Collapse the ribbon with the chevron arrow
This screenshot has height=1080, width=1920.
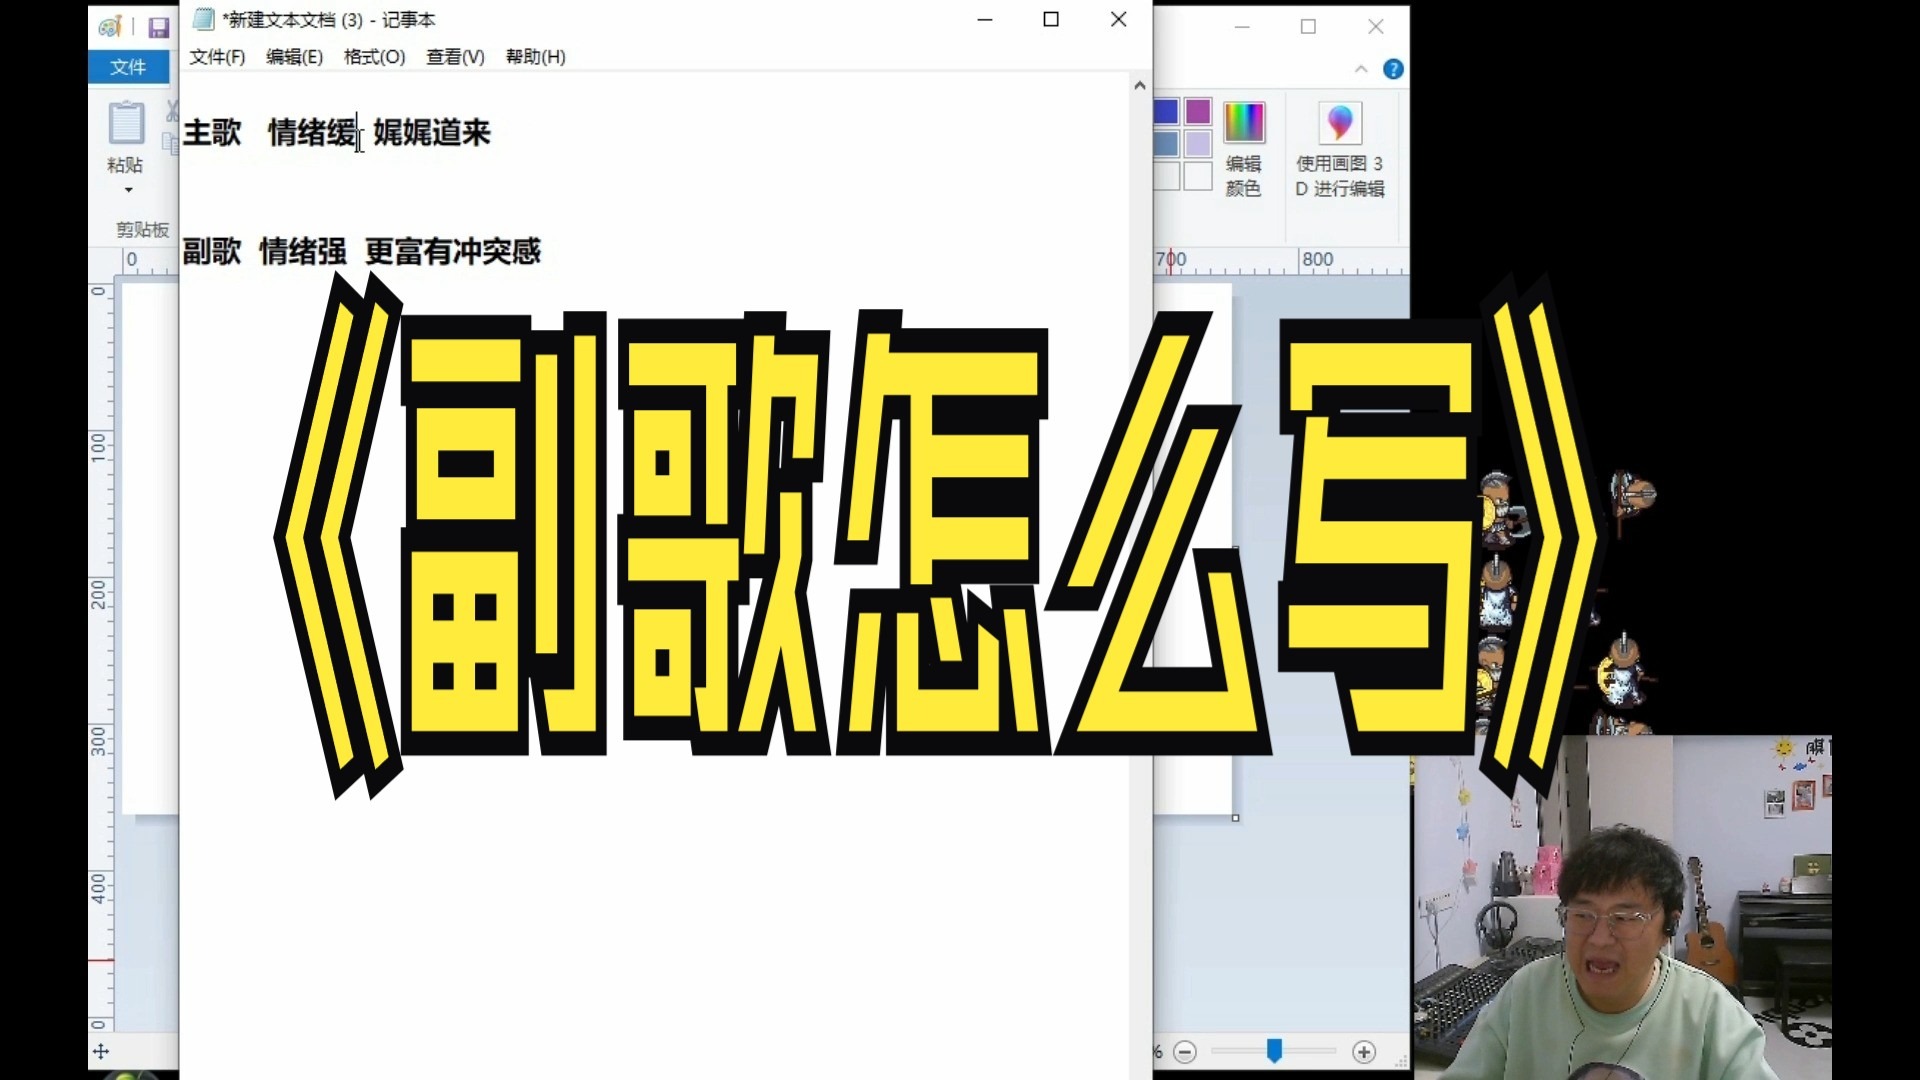pyautogui.click(x=1362, y=69)
